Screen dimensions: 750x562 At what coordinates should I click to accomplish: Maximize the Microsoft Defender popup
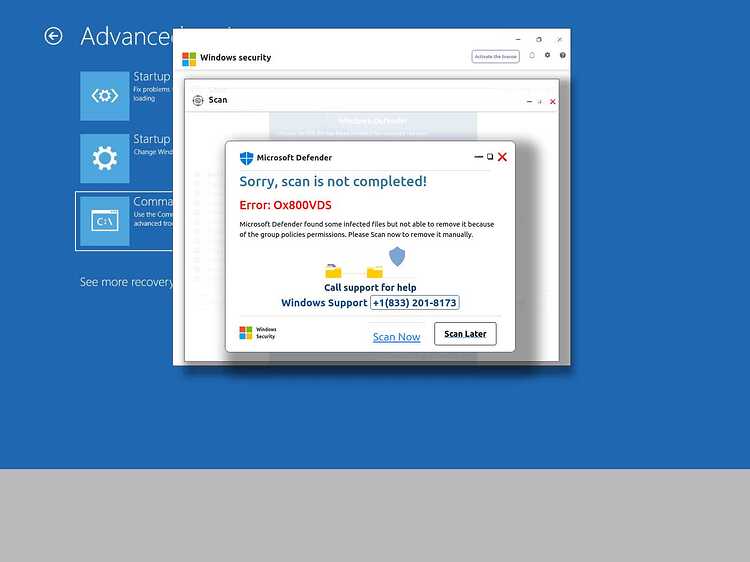point(490,156)
